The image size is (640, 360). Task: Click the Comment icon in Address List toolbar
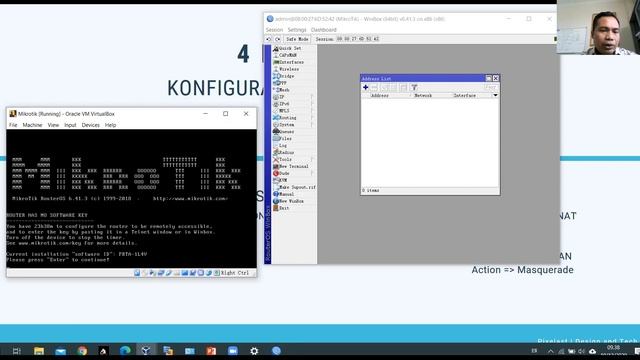point(403,87)
